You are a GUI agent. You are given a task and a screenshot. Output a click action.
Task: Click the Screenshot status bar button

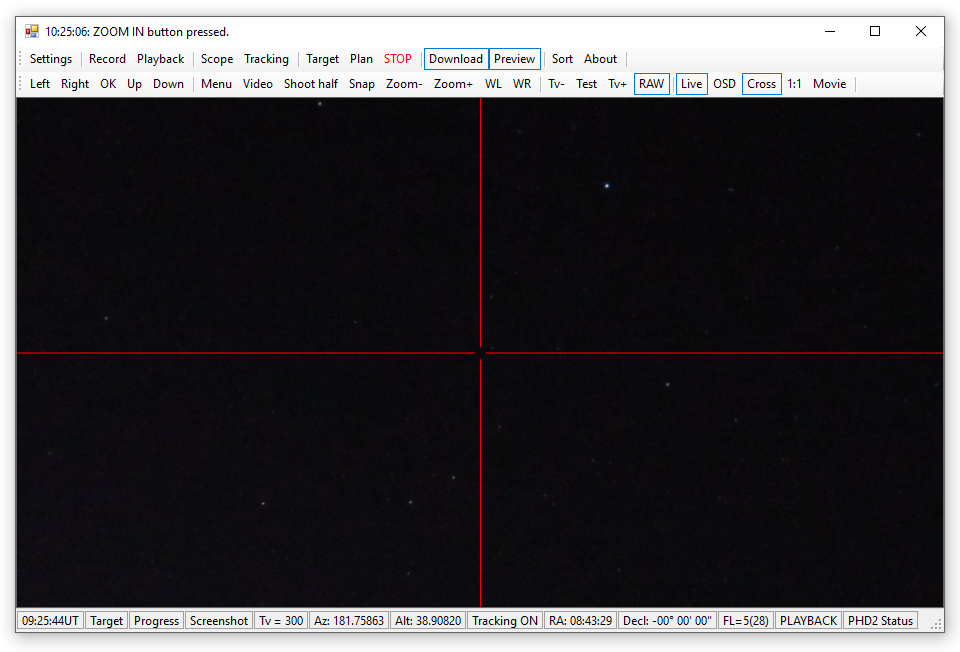(x=219, y=621)
